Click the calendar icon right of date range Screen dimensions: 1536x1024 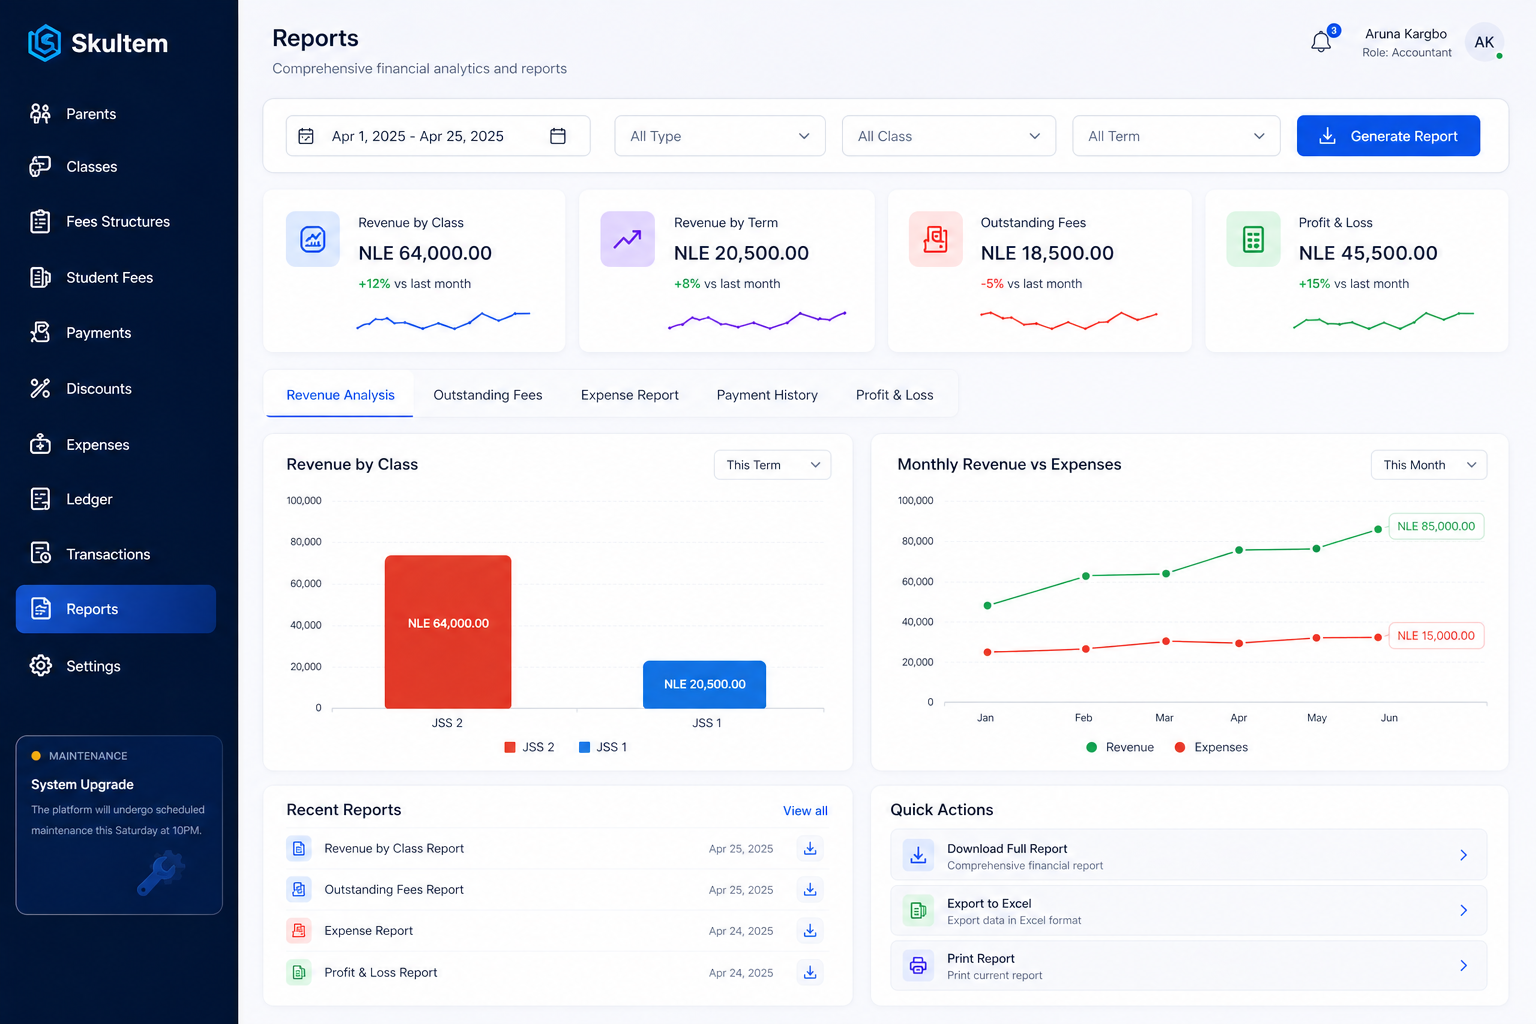[558, 136]
